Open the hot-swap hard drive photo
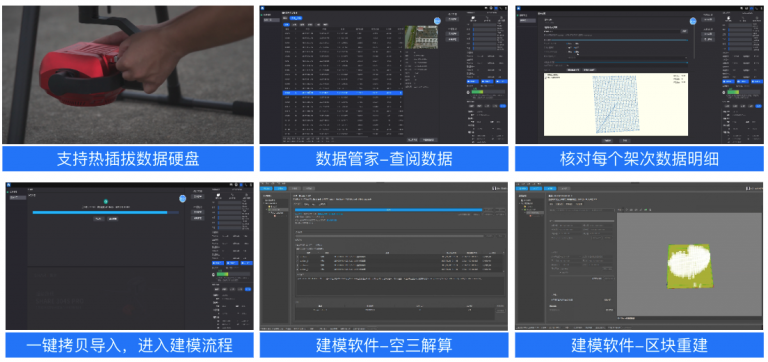This screenshot has width=768, height=362. click(128, 74)
